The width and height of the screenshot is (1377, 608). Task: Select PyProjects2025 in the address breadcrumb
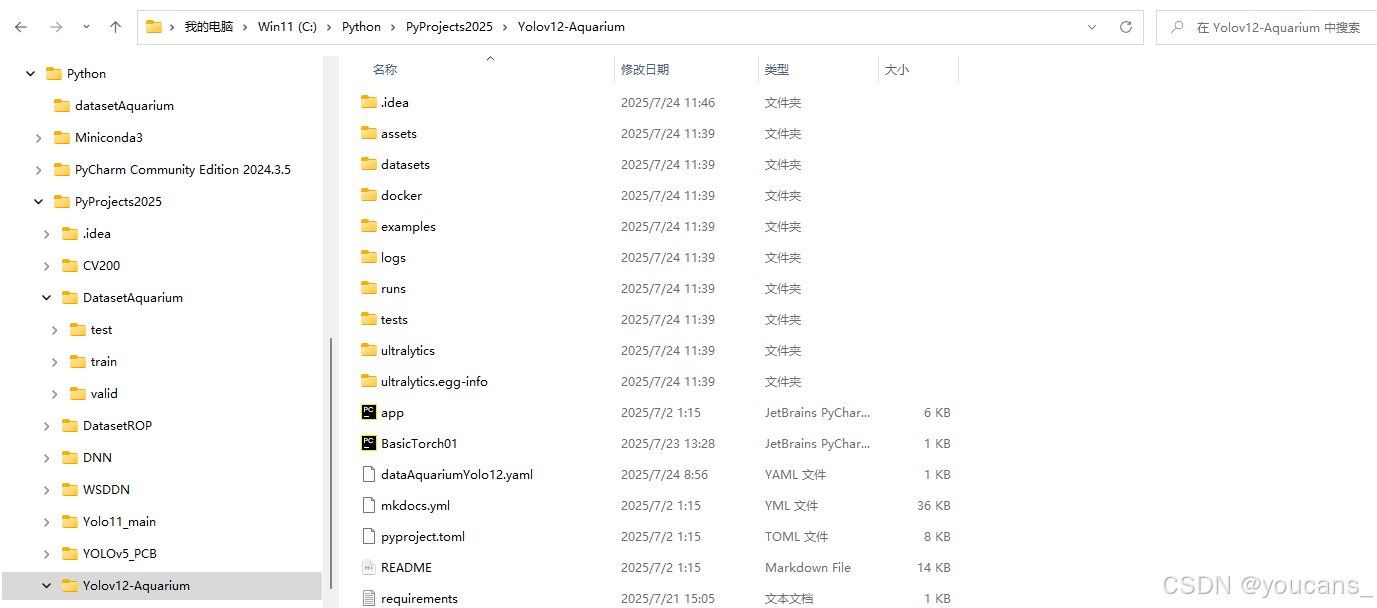click(x=449, y=27)
